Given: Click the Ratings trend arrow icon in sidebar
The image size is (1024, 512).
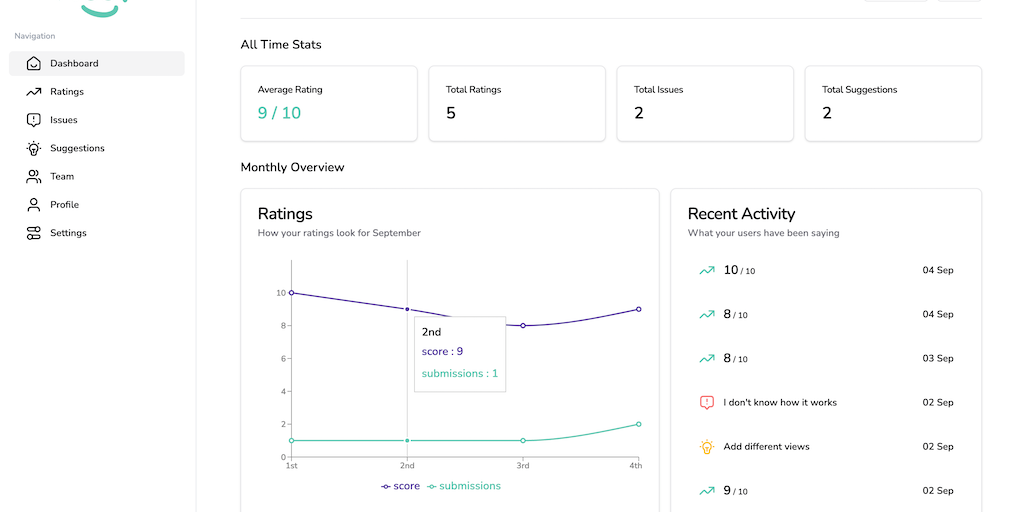Looking at the screenshot, I should 34,92.
